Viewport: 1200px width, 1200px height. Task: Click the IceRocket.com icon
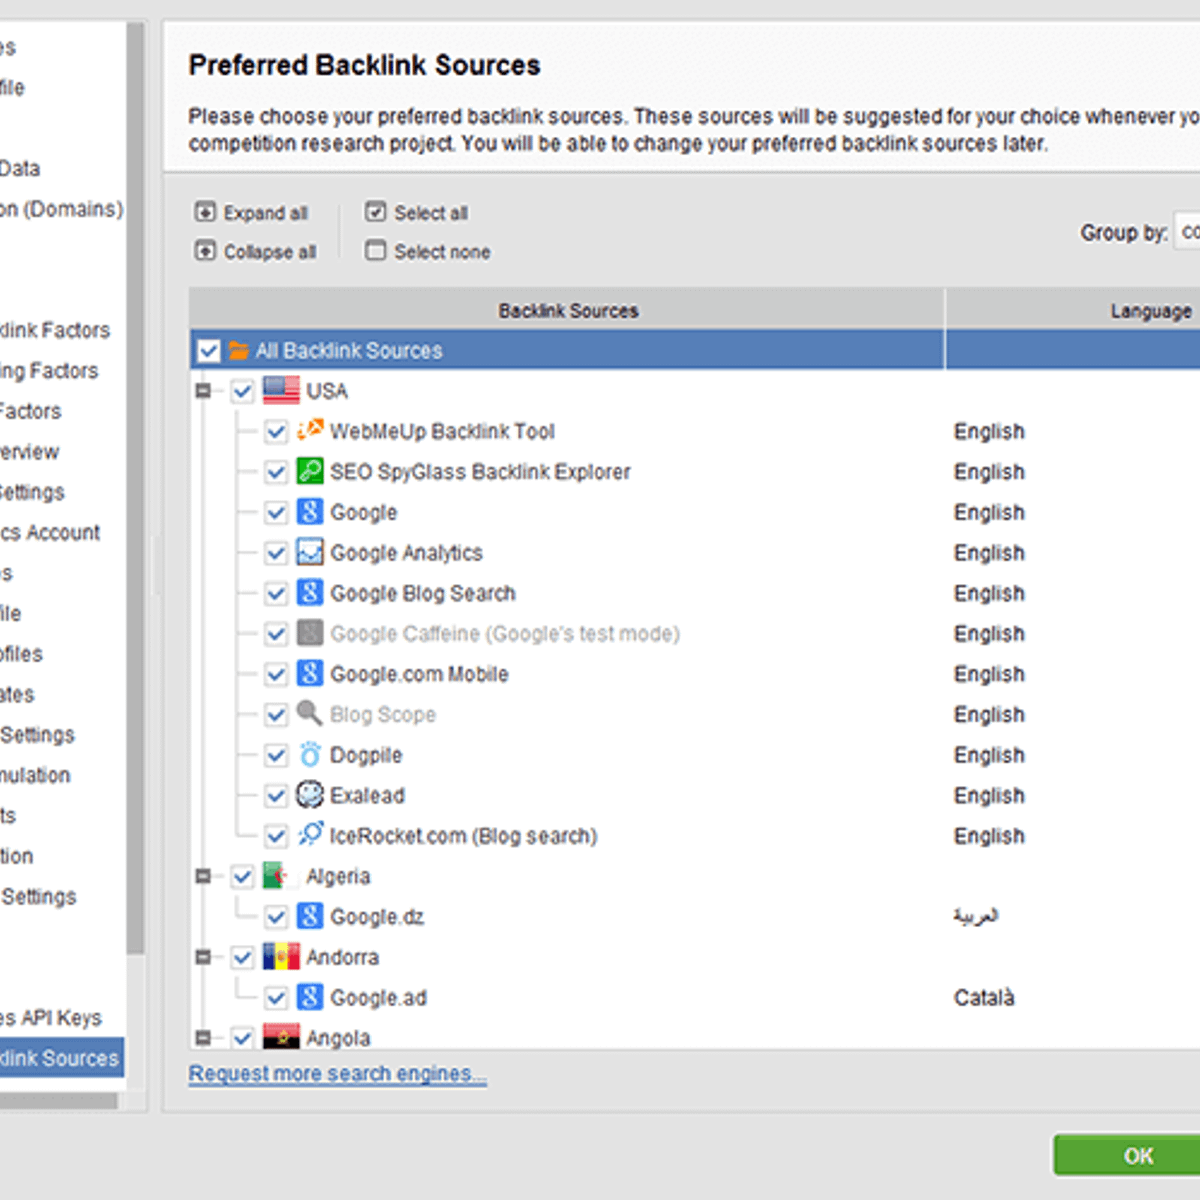[310, 835]
